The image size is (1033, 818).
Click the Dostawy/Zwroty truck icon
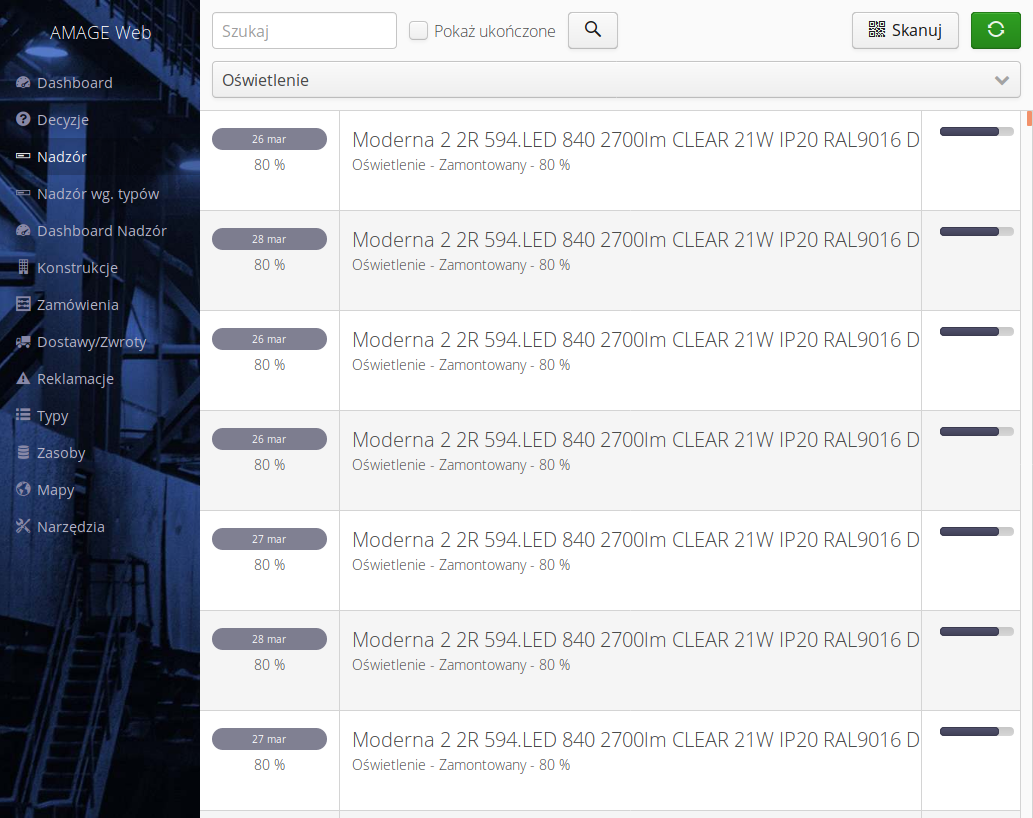click(x=23, y=342)
